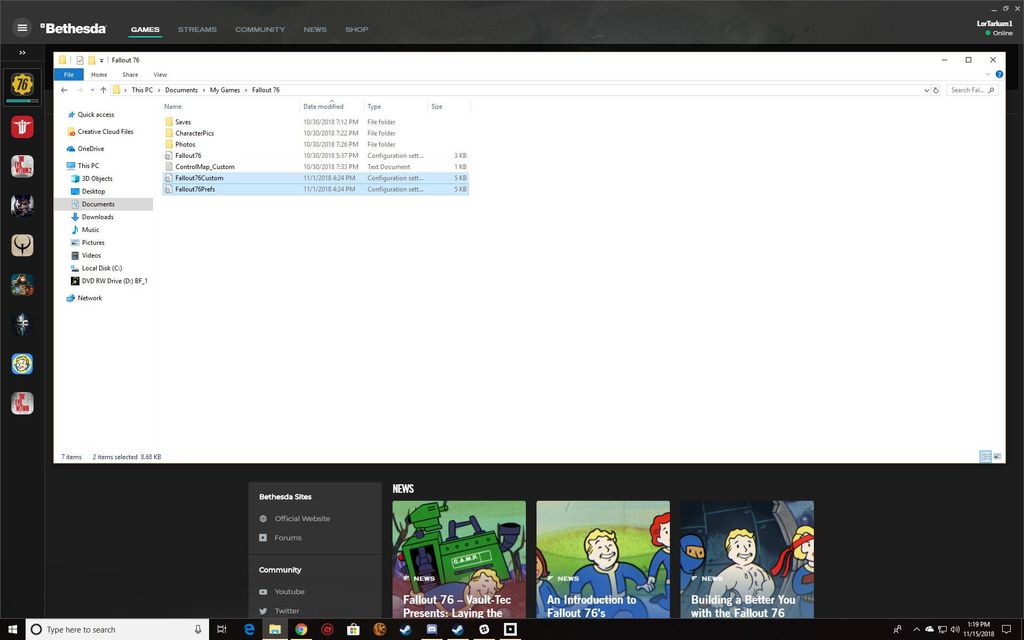Switch to the GAMES tab
The width and height of the screenshot is (1024, 640).
pos(145,29)
